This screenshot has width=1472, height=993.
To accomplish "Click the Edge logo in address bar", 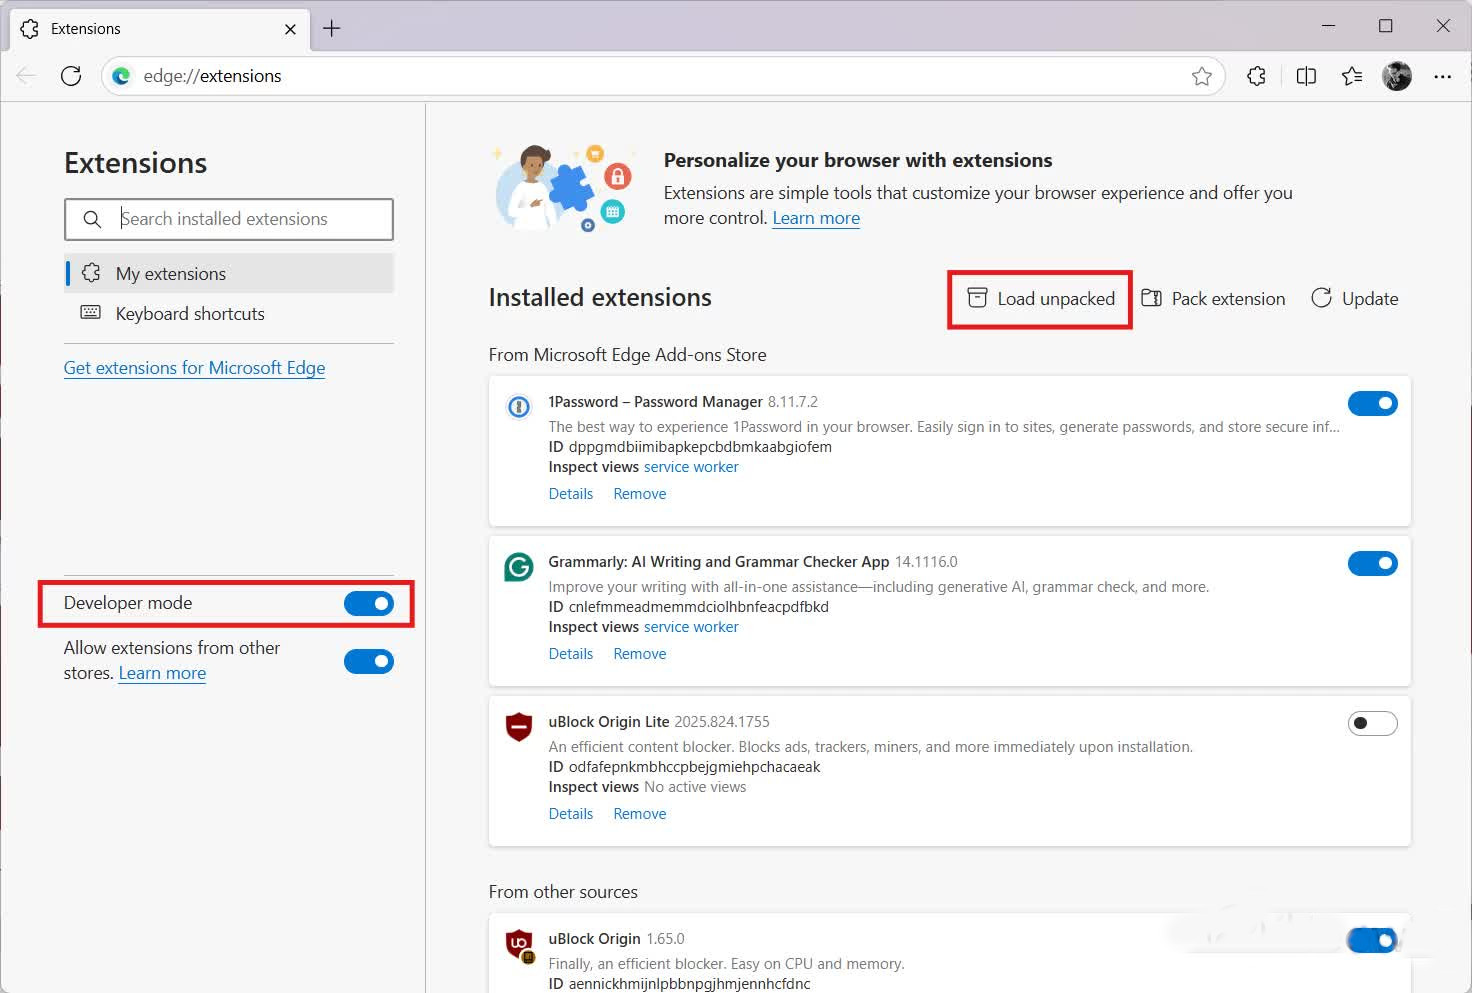I will click(x=121, y=76).
